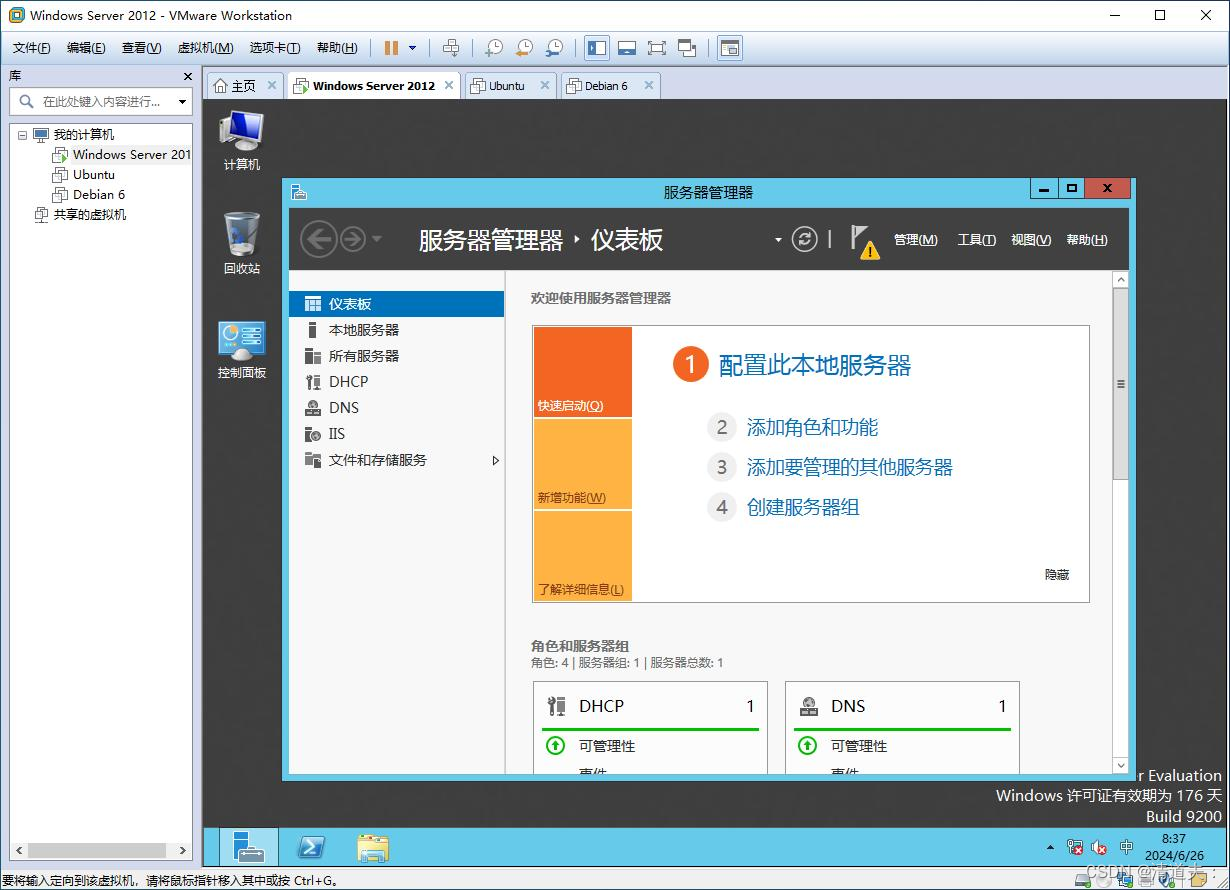
Task: Open the 虚拟机(M) menu
Action: point(205,48)
